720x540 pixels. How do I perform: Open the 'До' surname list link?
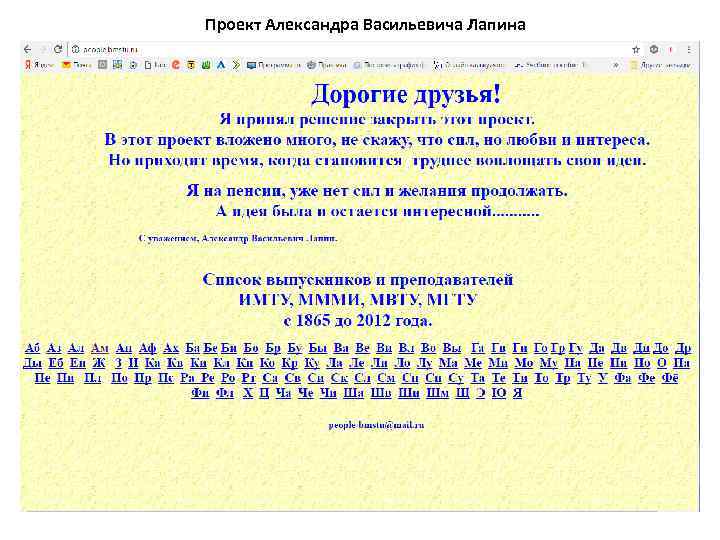coord(661,349)
